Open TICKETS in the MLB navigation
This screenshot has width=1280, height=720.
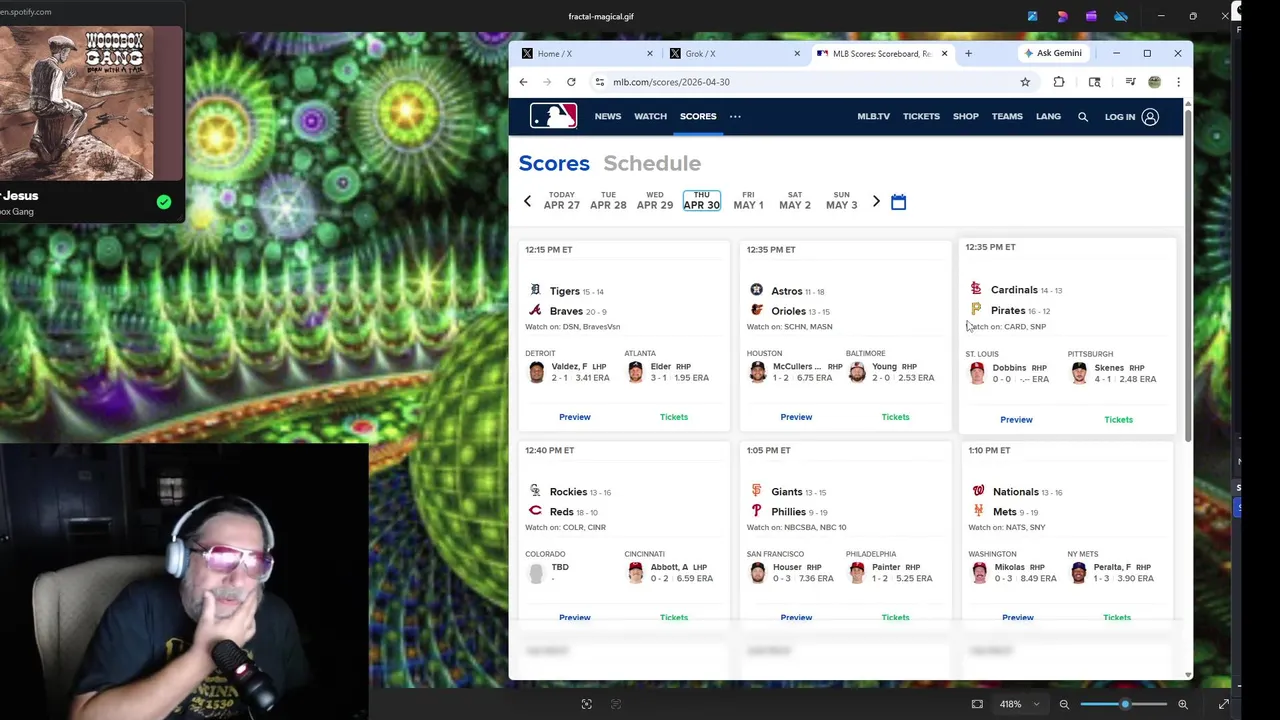point(921,117)
